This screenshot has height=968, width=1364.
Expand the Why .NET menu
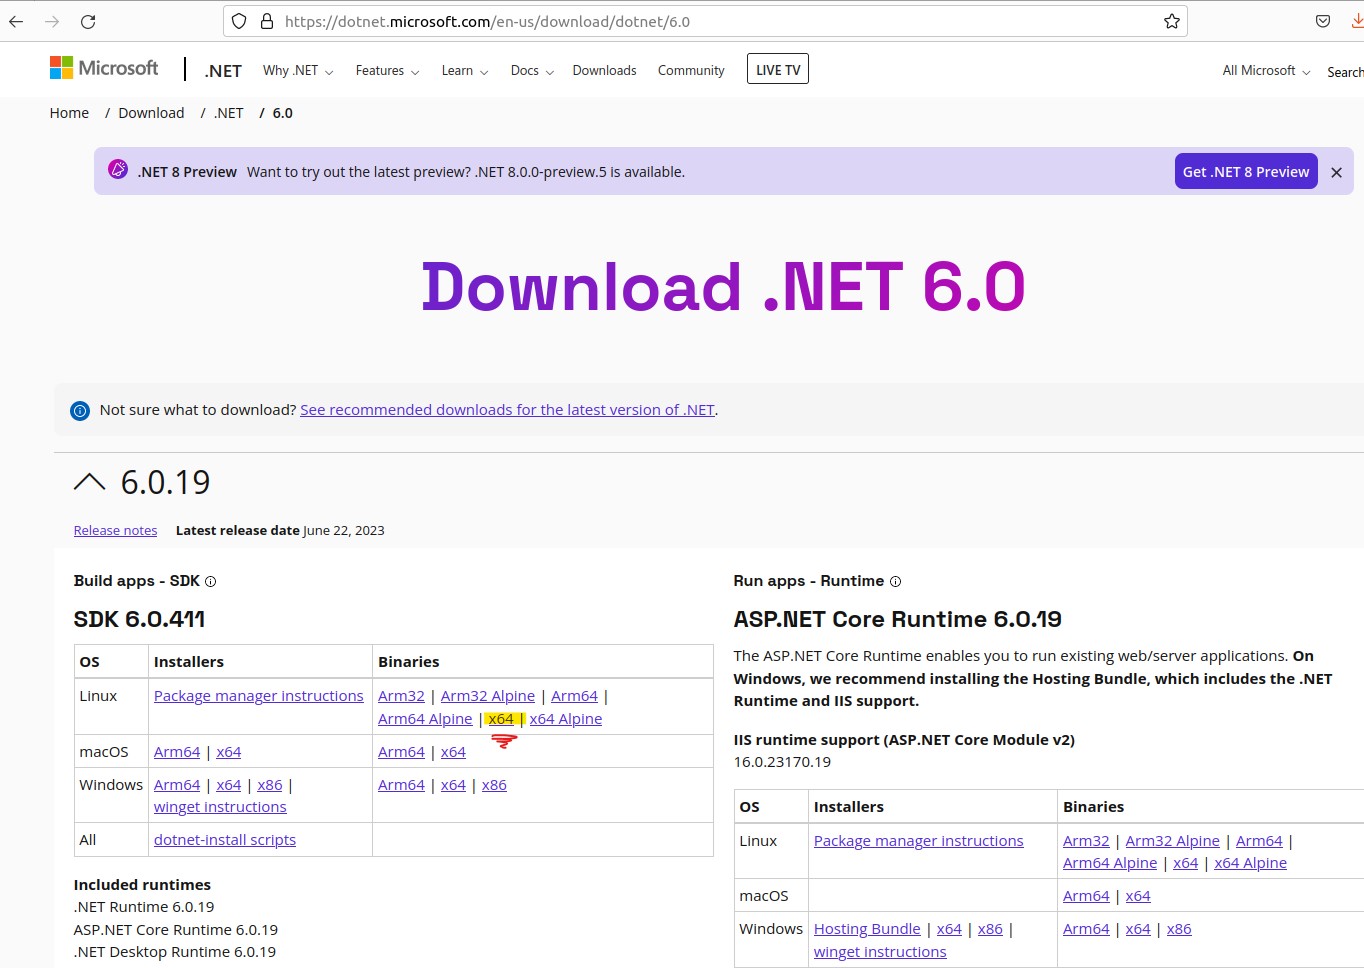click(x=298, y=70)
